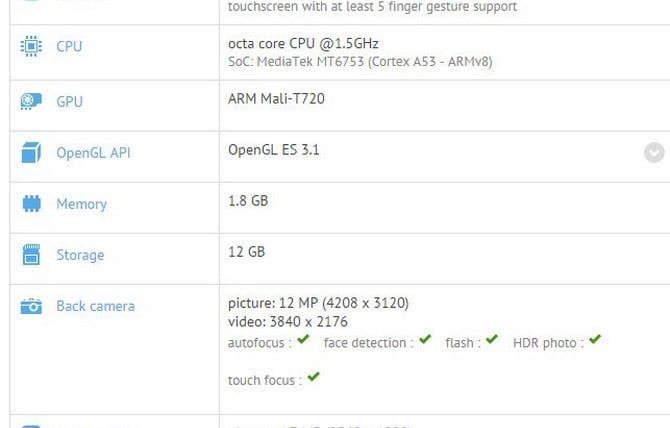Click the GPU graphics card icon
Viewport: 670px width, 428px height.
click(x=31, y=102)
